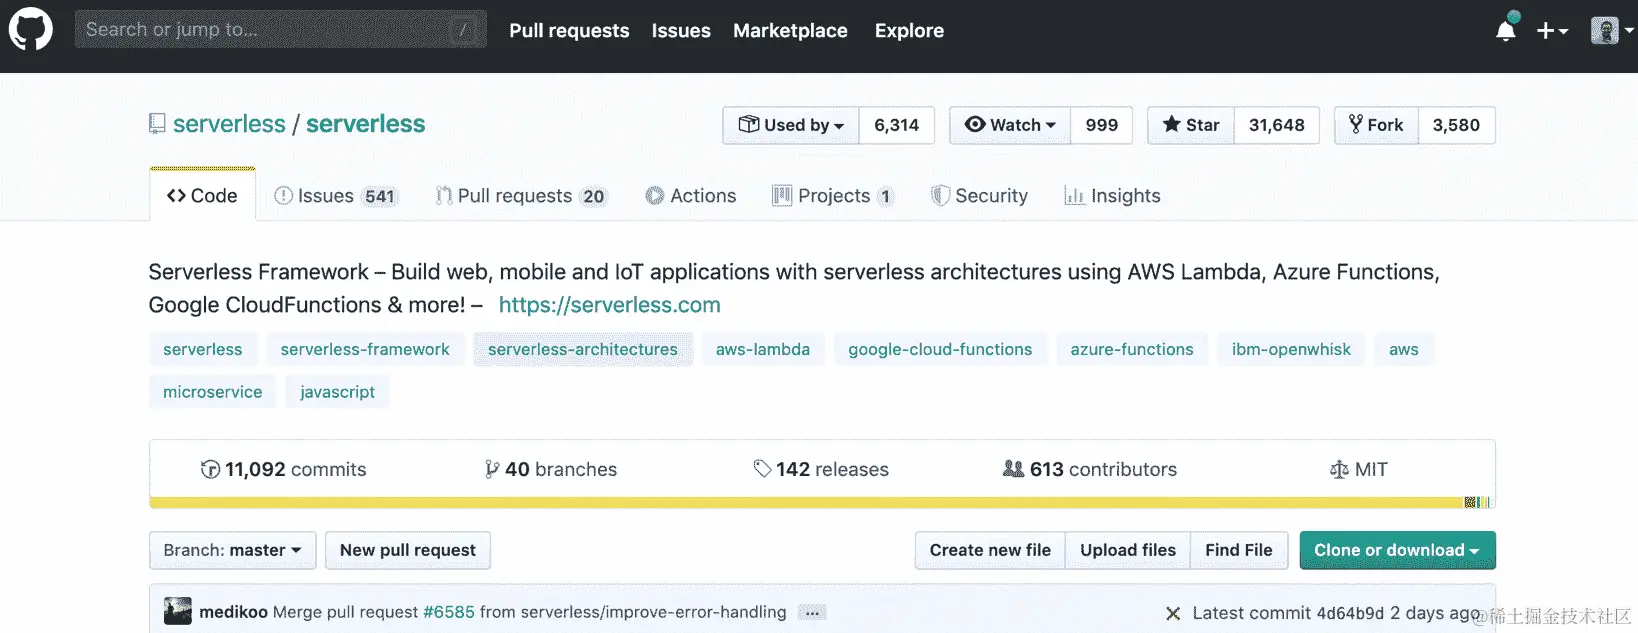This screenshot has width=1638, height=633.
Task: Switch to the Code tab
Action: tap(202, 196)
